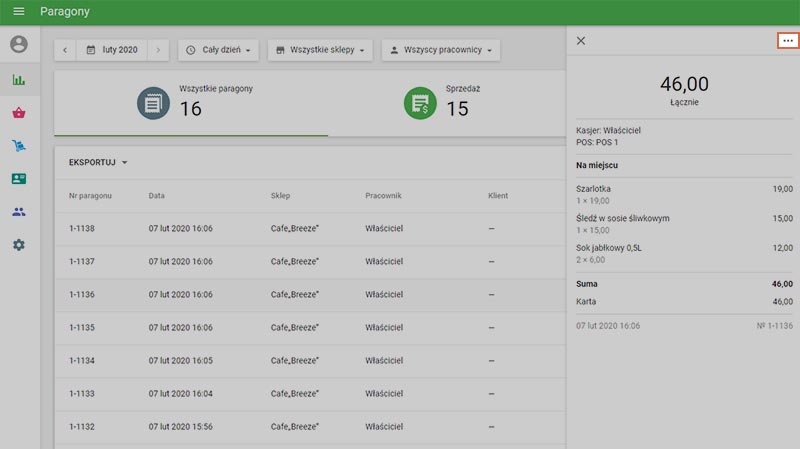800x449 pixels.
Task: Close the receipt details panel
Action: (x=581, y=41)
